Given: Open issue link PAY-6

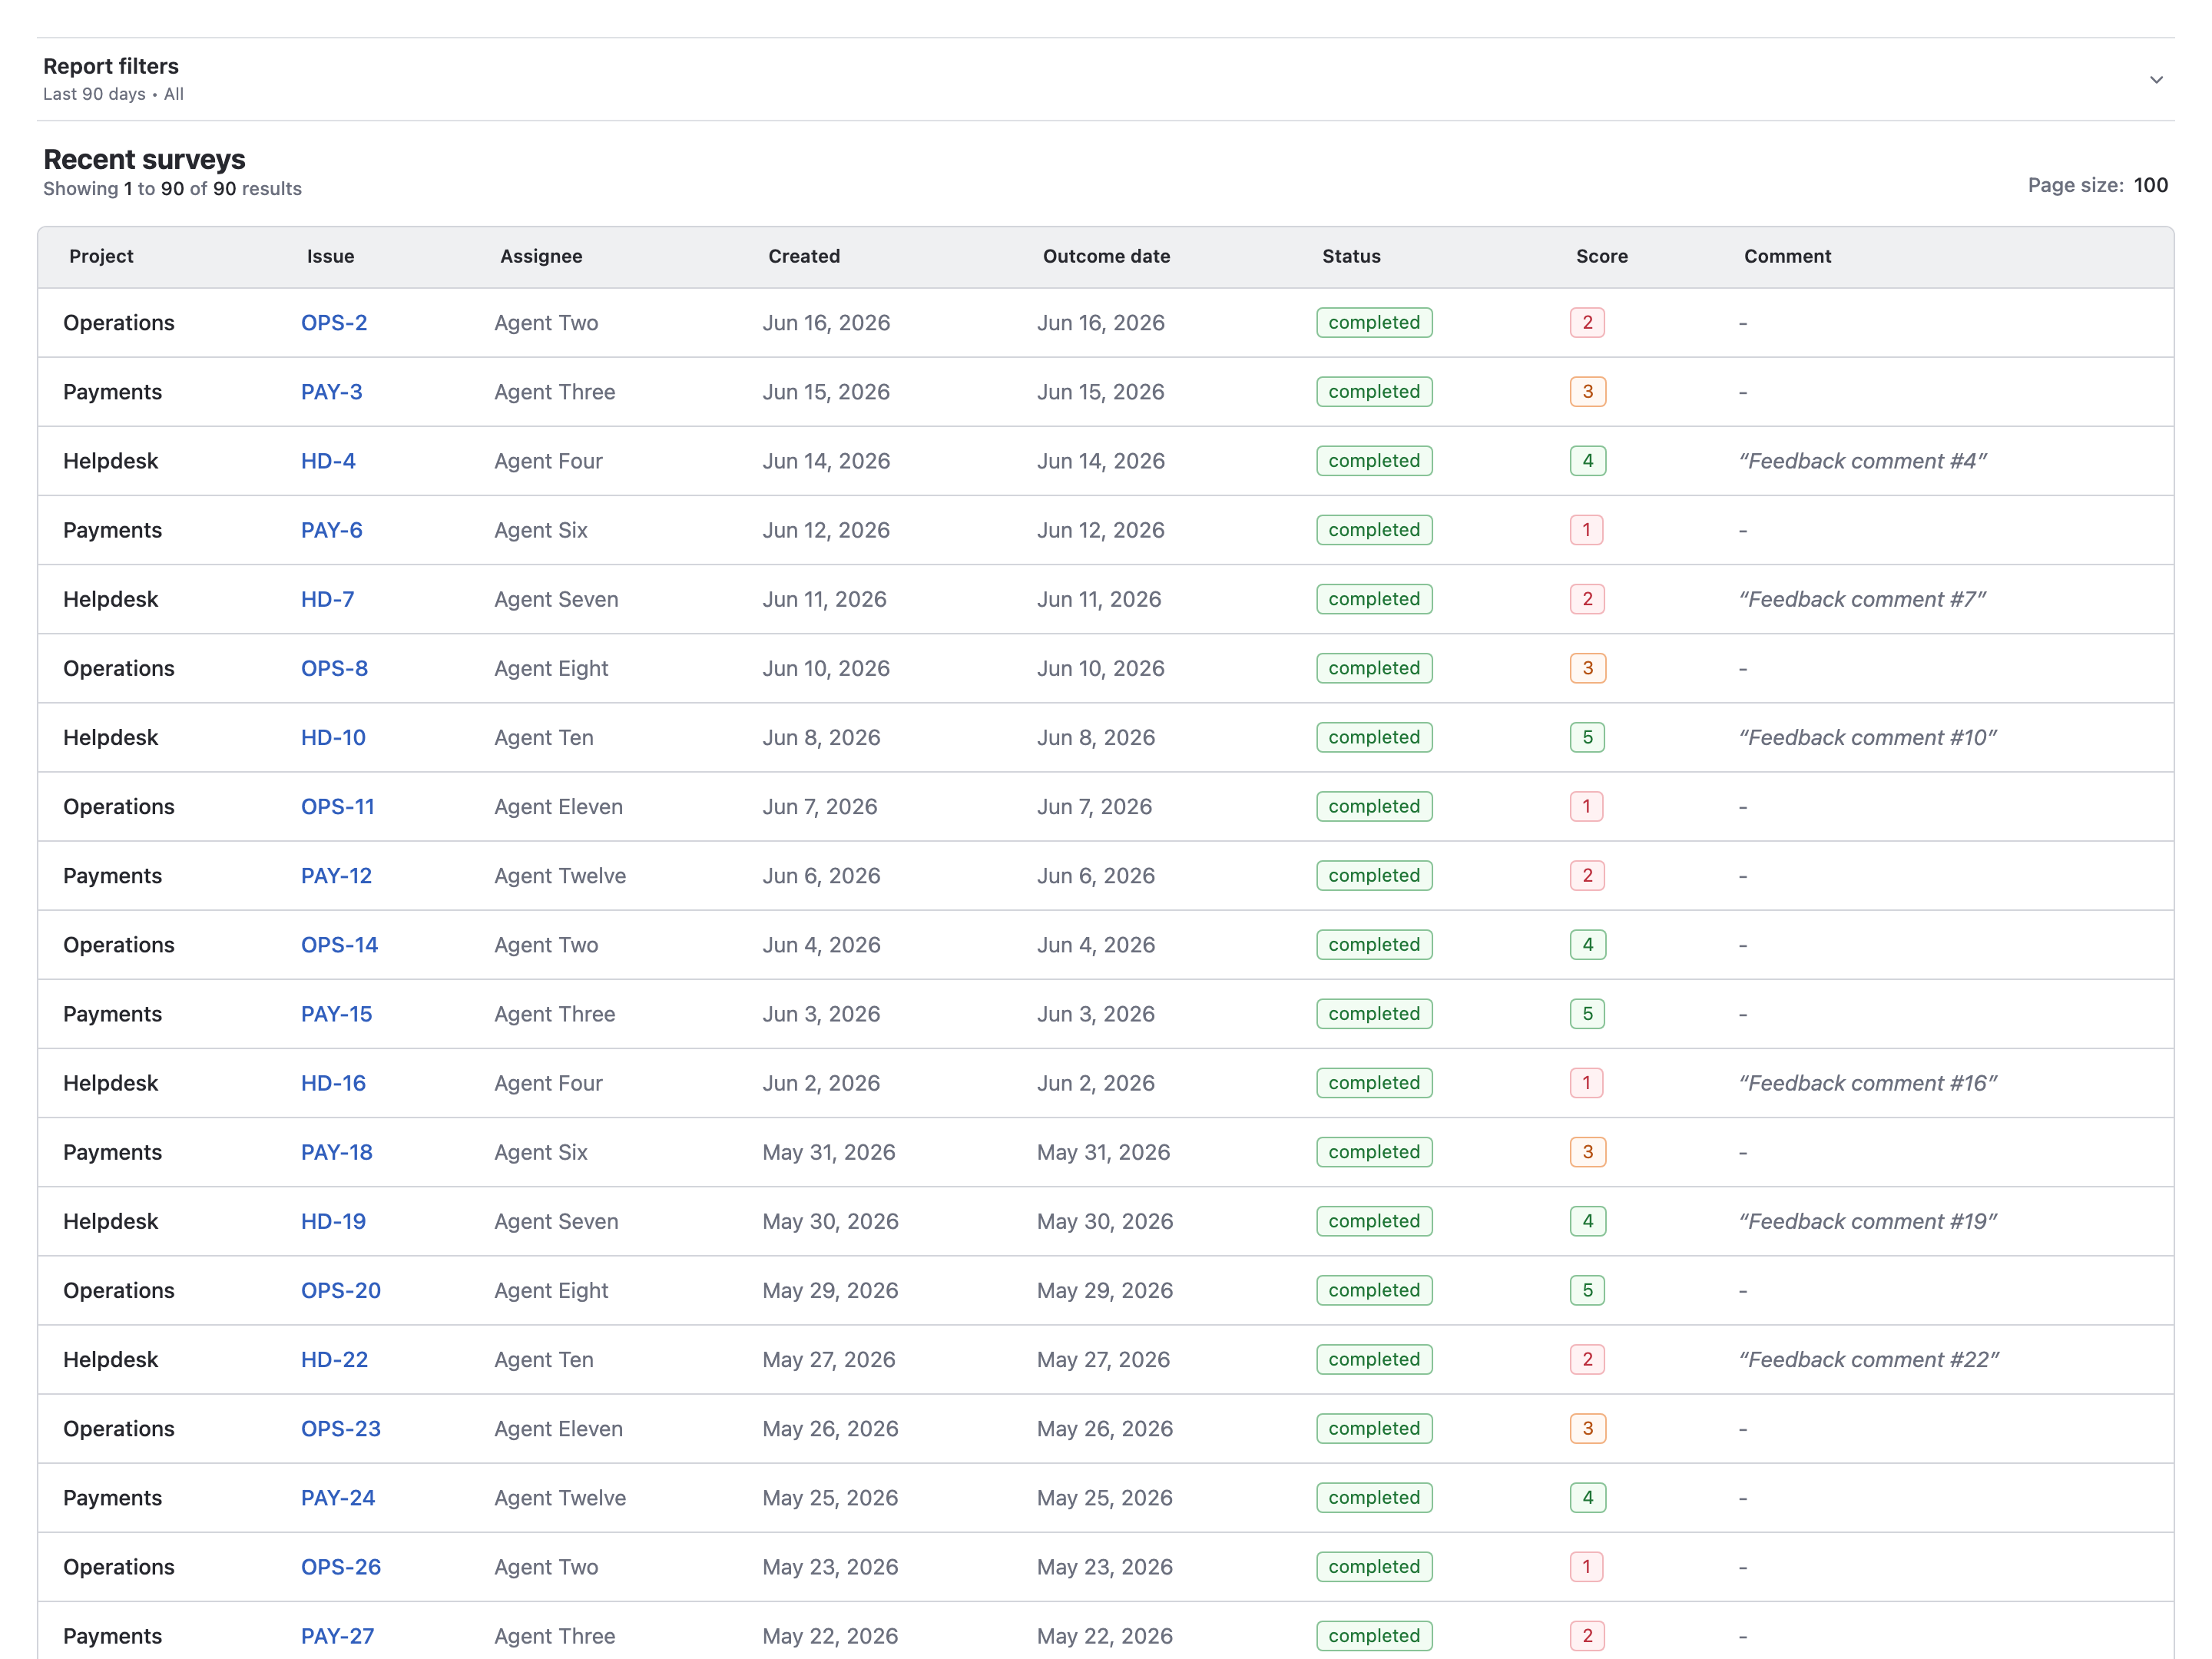Looking at the screenshot, I should tap(331, 530).
